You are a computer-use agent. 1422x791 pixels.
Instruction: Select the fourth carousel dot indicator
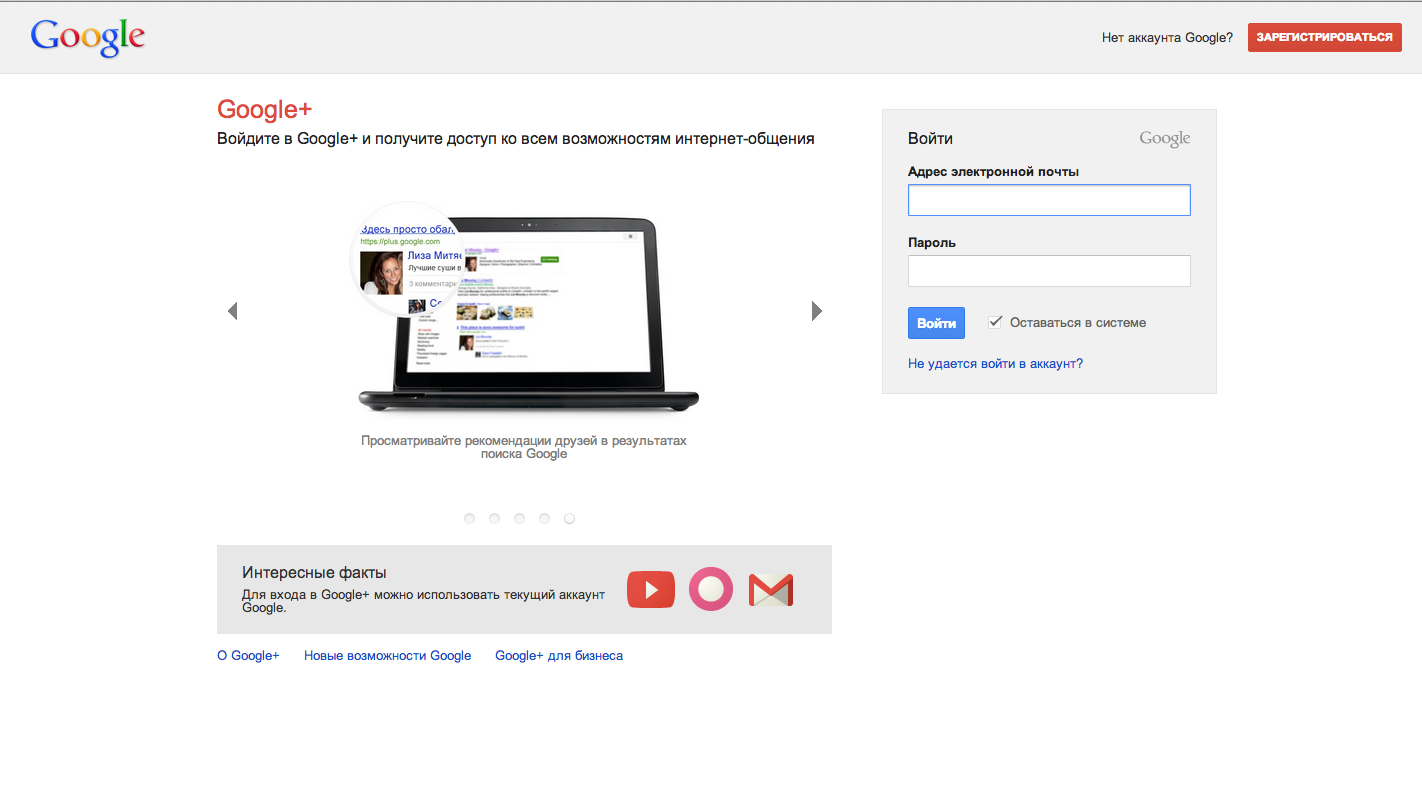(545, 518)
